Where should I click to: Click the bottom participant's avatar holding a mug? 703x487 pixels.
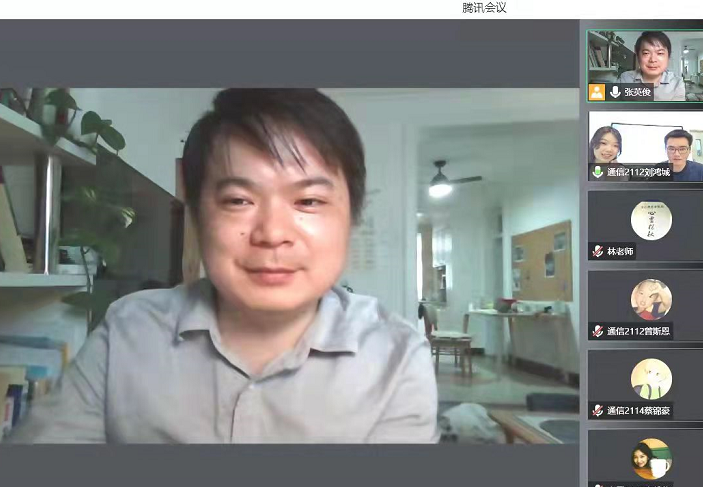point(651,458)
